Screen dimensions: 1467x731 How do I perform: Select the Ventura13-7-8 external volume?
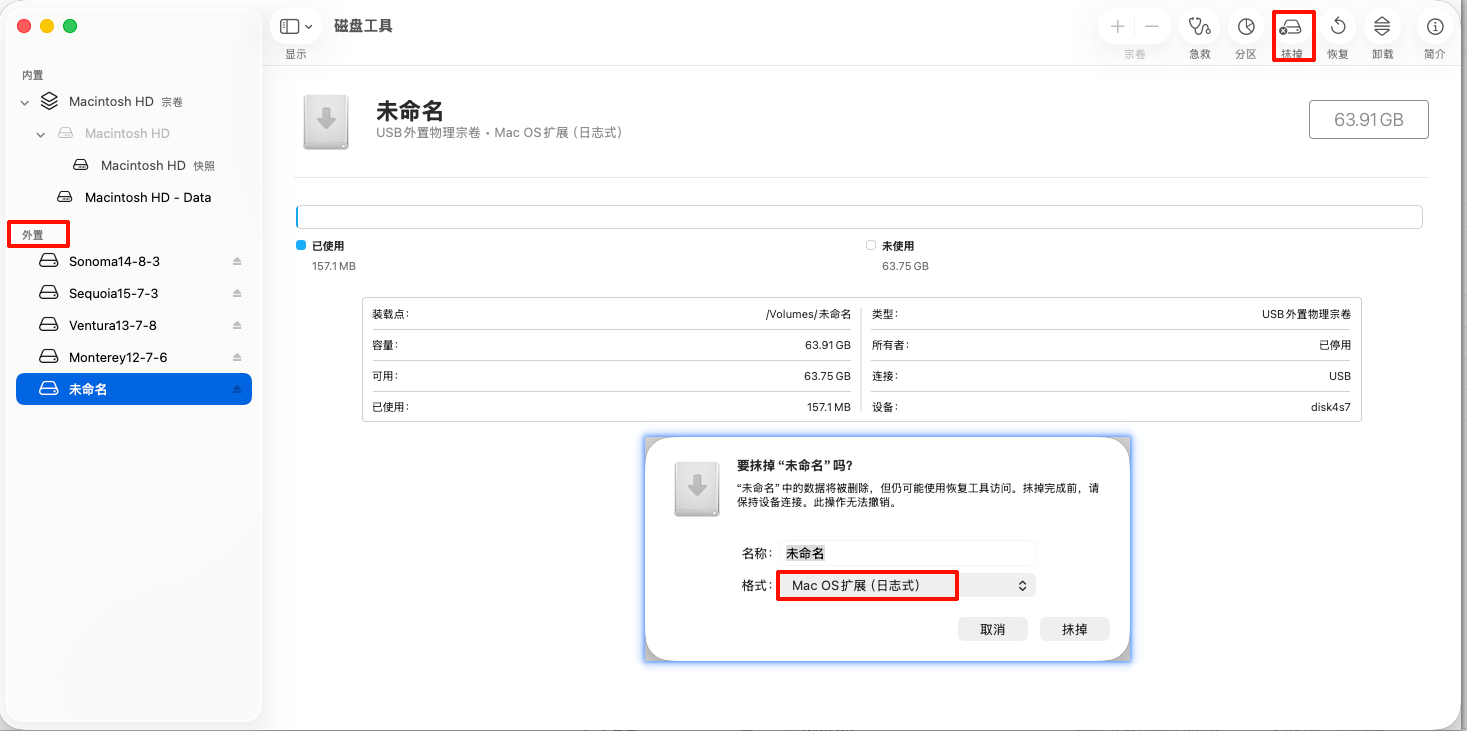pos(134,326)
